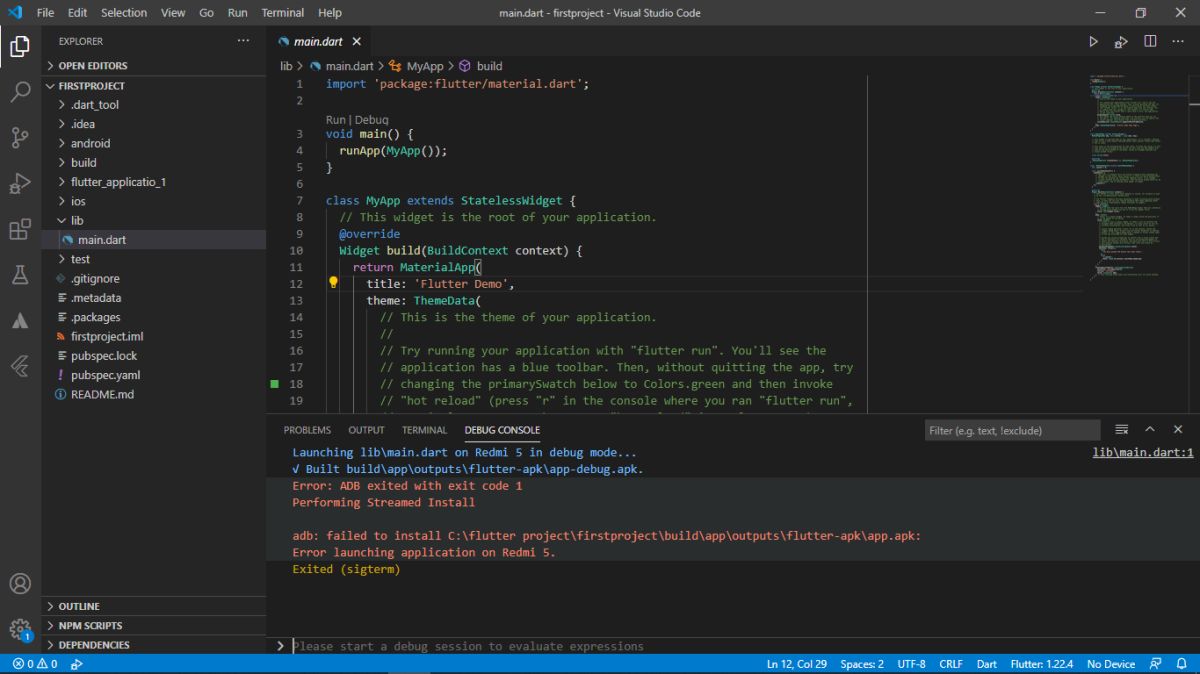
Task: Open the Source Control view icon
Action: coord(20,138)
